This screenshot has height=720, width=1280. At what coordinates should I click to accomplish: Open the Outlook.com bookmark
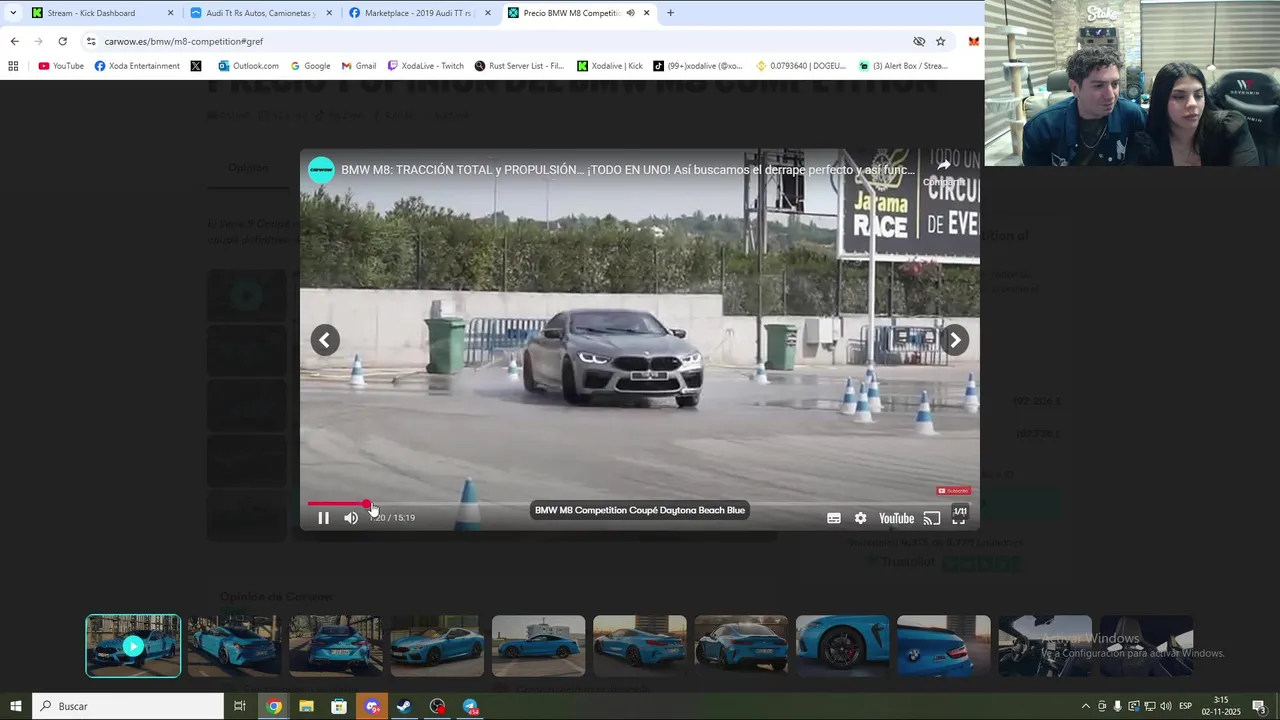pyautogui.click(x=249, y=66)
